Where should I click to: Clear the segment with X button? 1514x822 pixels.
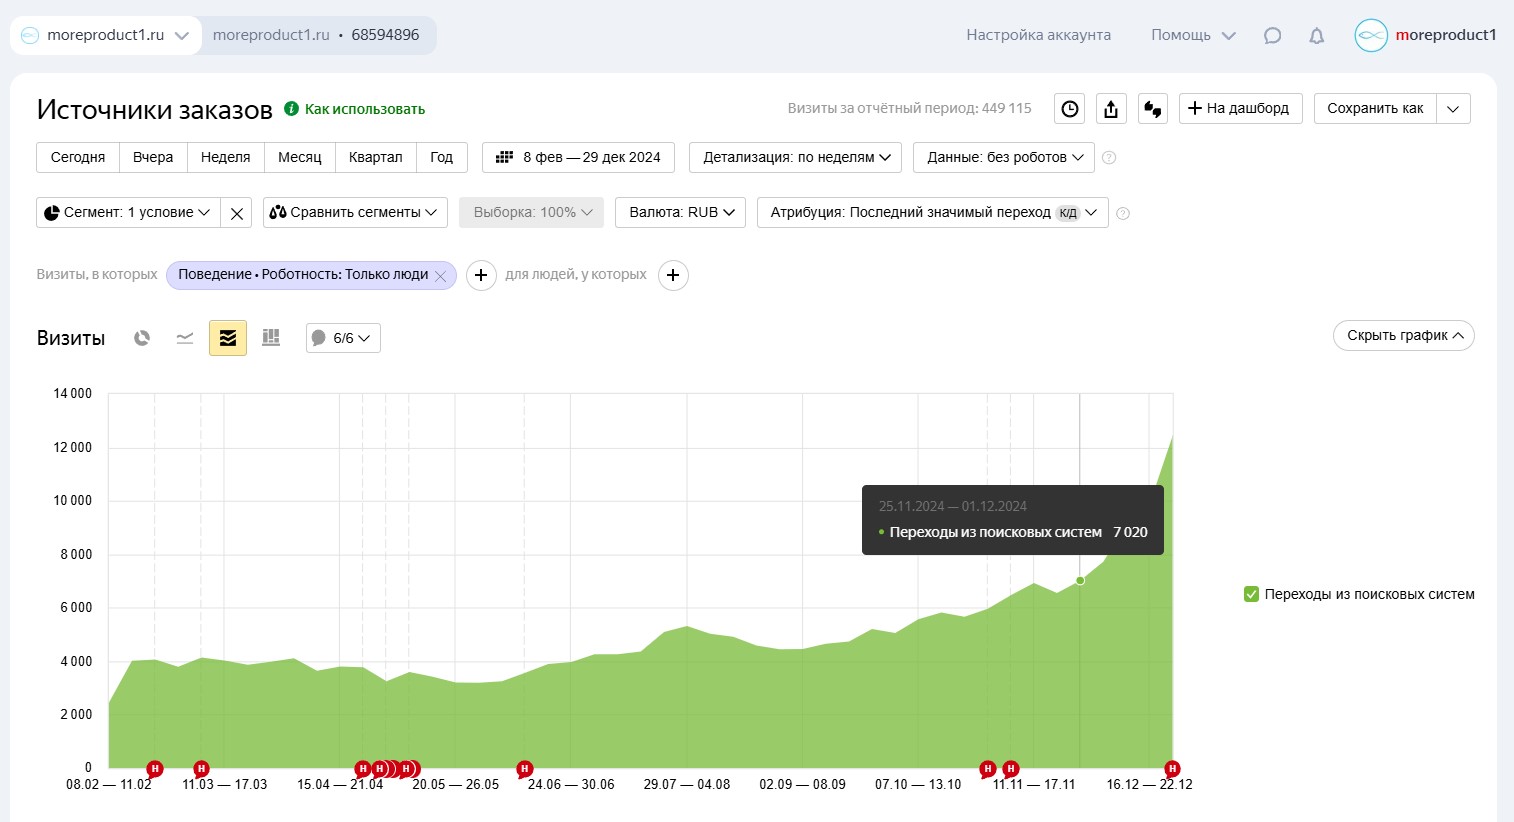(236, 213)
